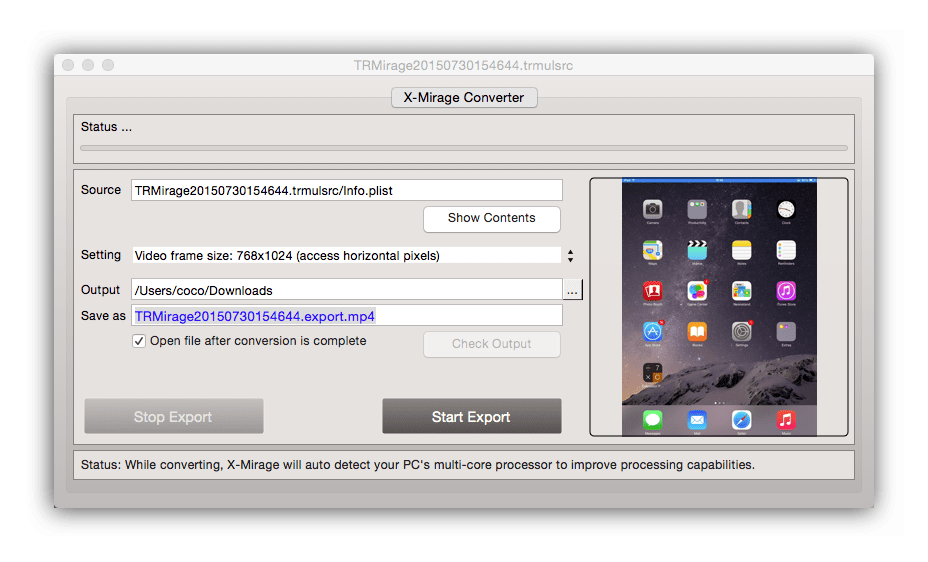928x562 pixels.
Task: Click the Camera icon in the iPad preview
Action: pos(653,210)
